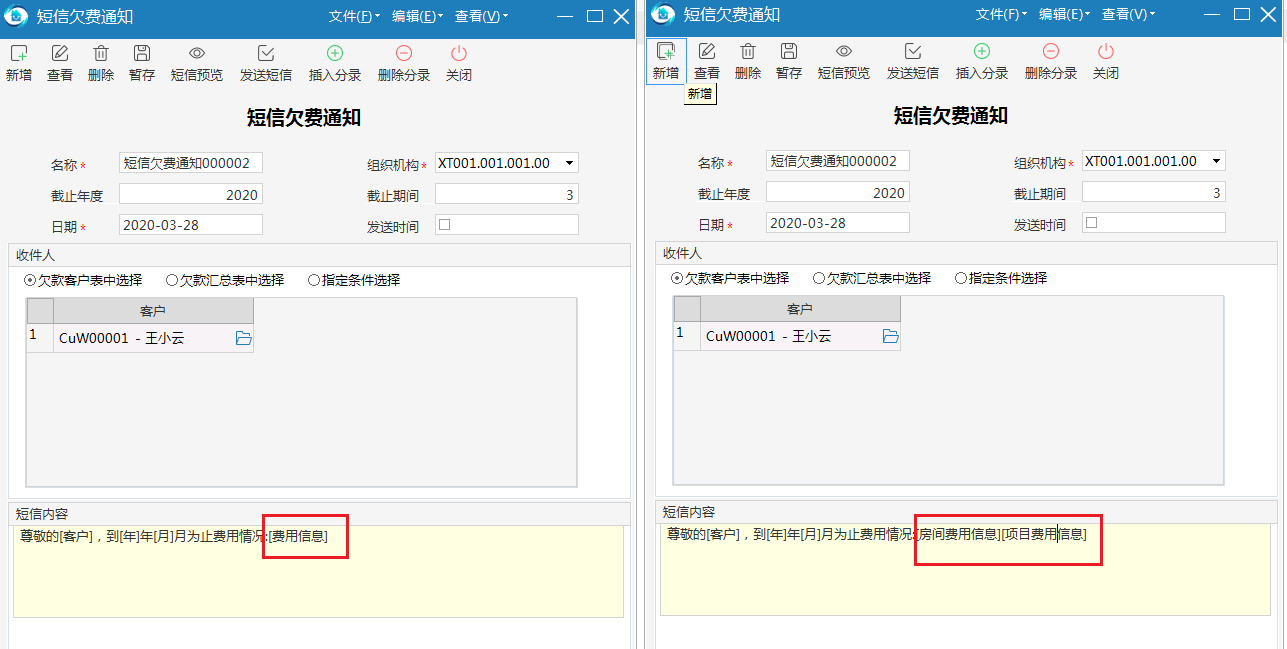The image size is (1287, 649).
Task: Click 发送短信 icon in right window
Action: click(x=913, y=51)
